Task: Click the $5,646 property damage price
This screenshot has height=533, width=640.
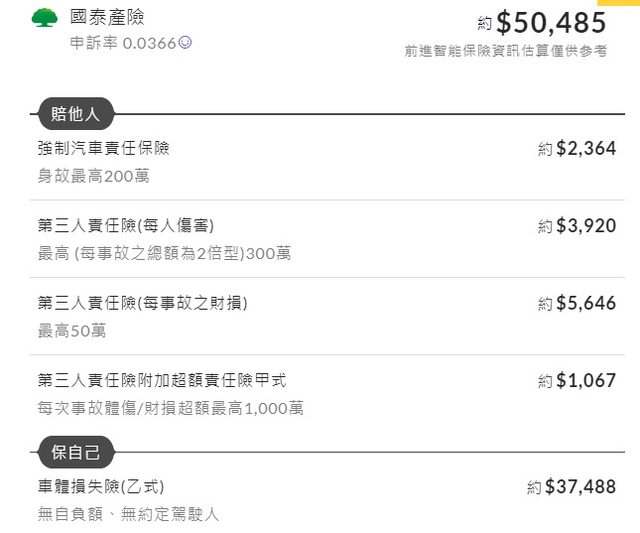Action: pos(586,303)
